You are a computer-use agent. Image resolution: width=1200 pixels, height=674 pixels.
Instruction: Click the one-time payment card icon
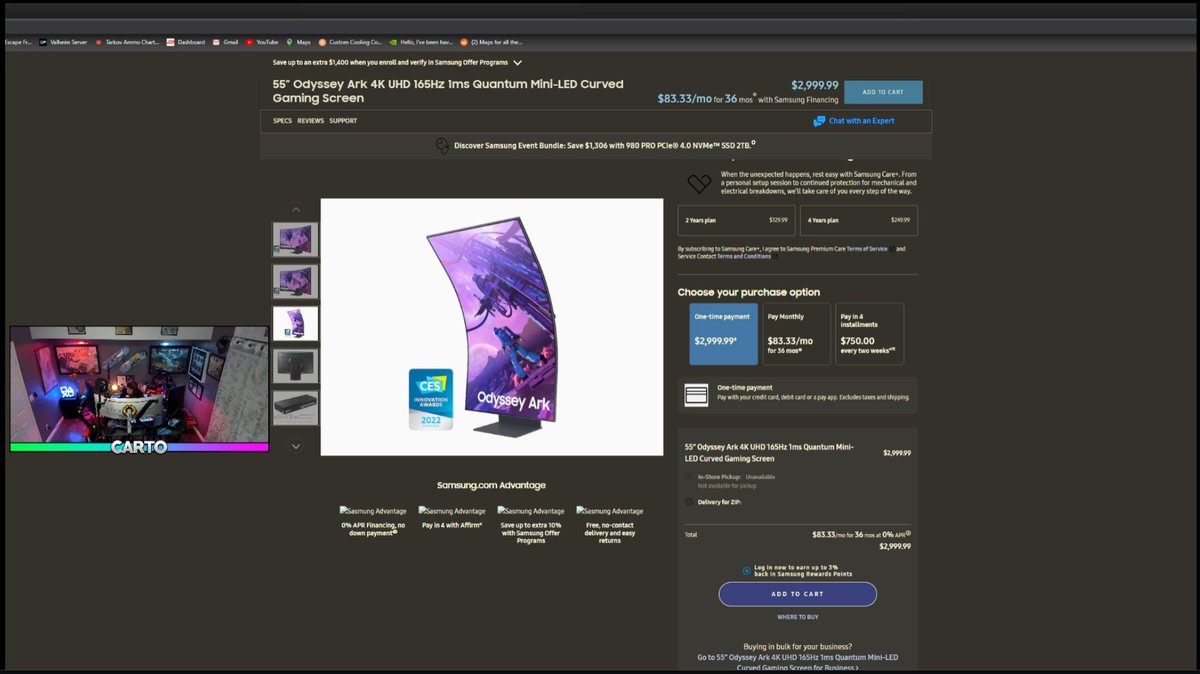click(696, 394)
